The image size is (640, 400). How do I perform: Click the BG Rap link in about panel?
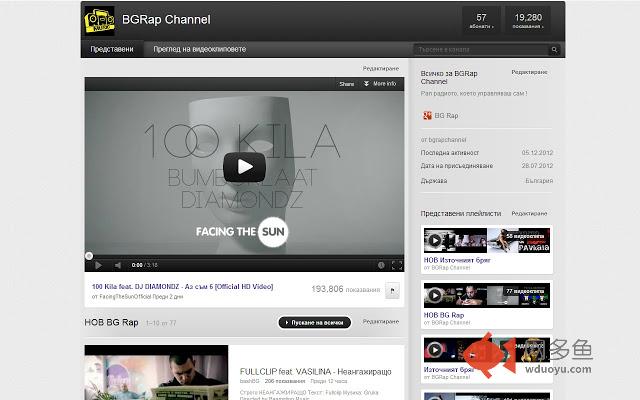point(446,116)
